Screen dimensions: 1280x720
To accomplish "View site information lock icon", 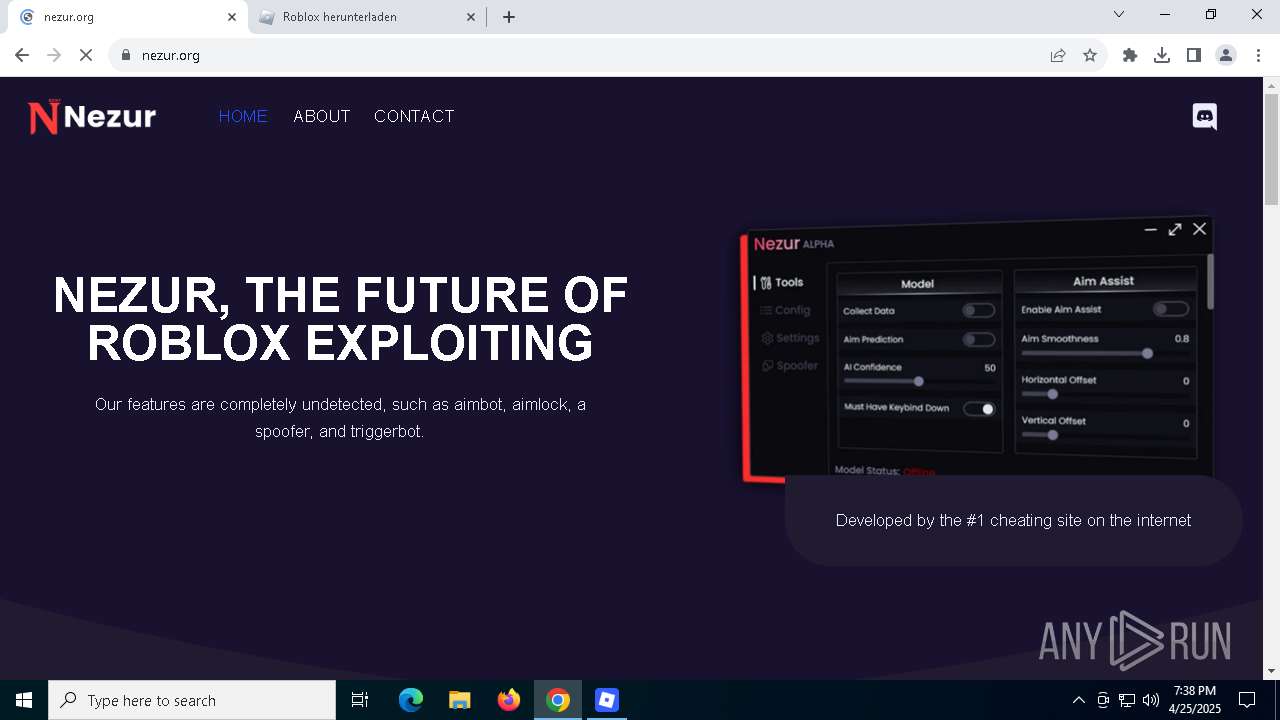I will click(126, 55).
